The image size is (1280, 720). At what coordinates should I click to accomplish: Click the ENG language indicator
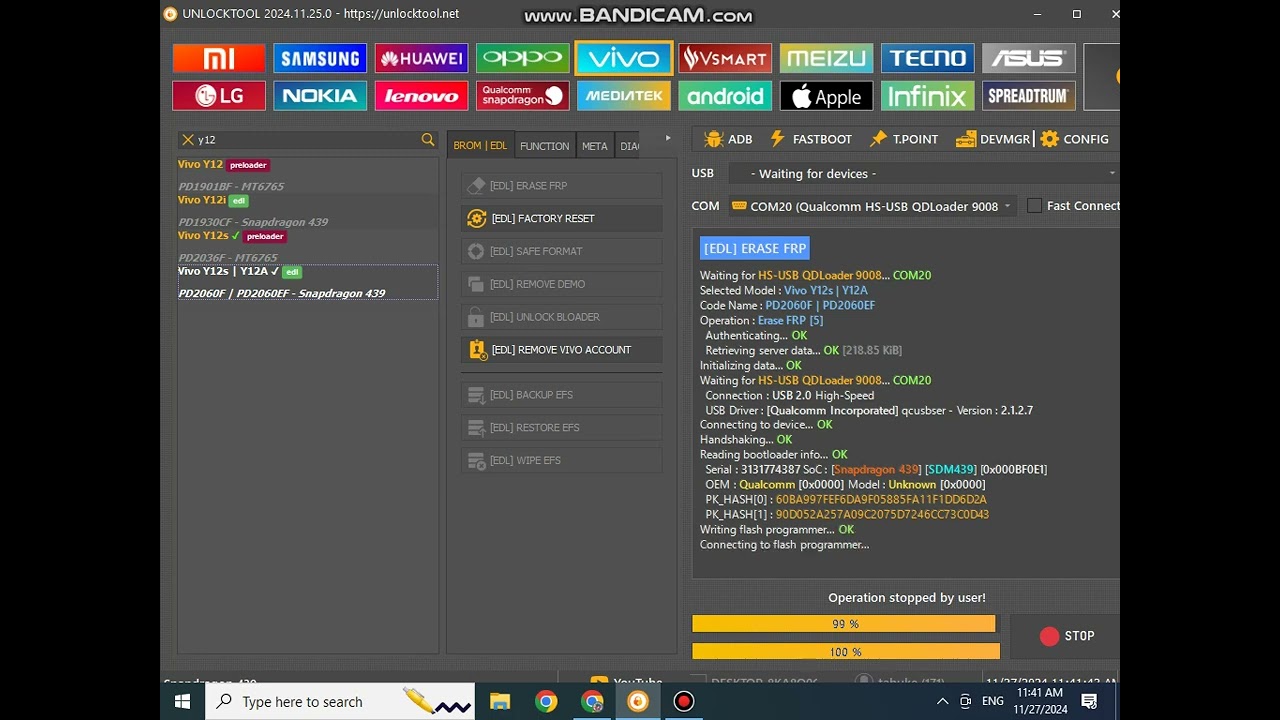coord(993,701)
